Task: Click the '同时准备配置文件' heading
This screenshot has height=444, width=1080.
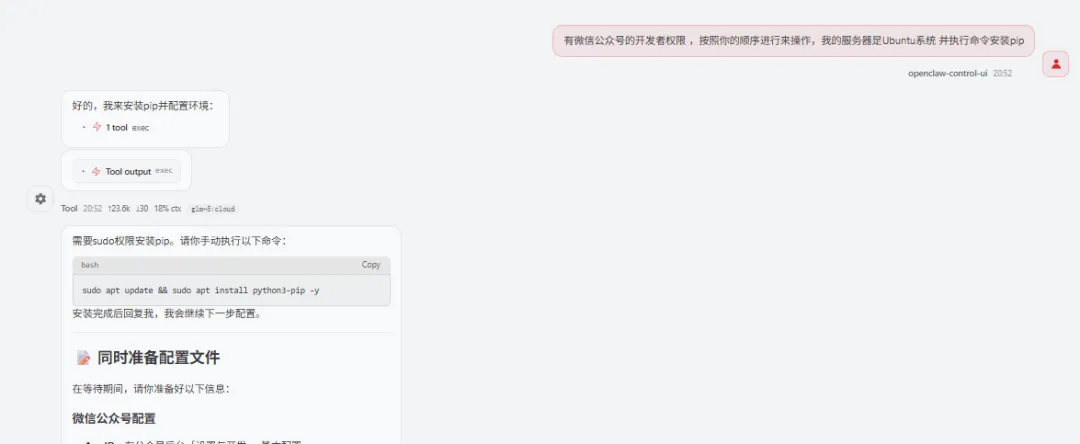Action: [x=158, y=358]
